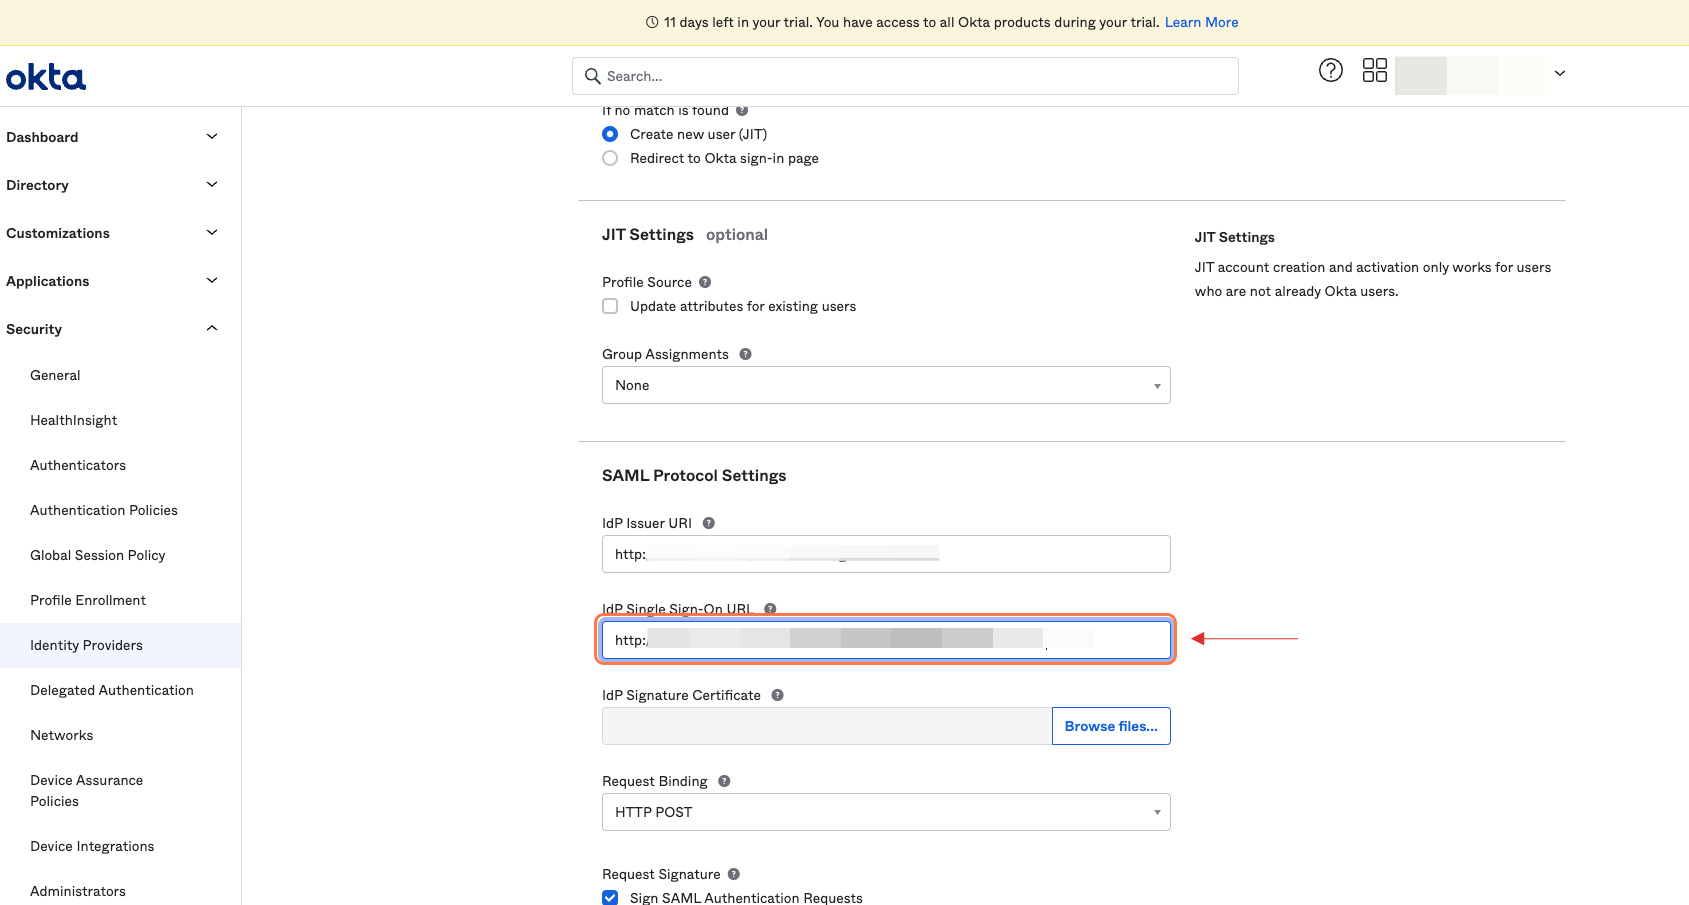Select Create new user (JIT) radio
This screenshot has width=1689, height=905.
(610, 134)
